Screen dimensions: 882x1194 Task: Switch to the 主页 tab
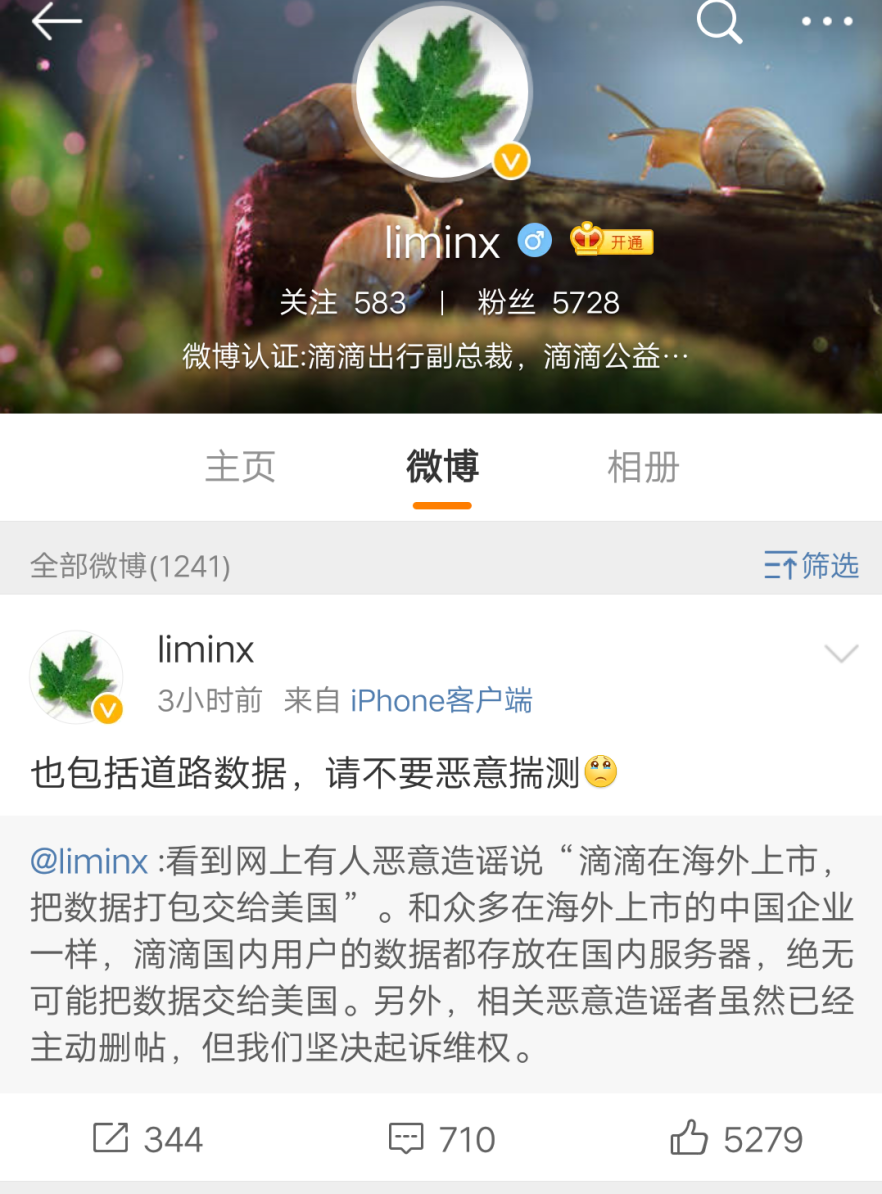point(240,466)
